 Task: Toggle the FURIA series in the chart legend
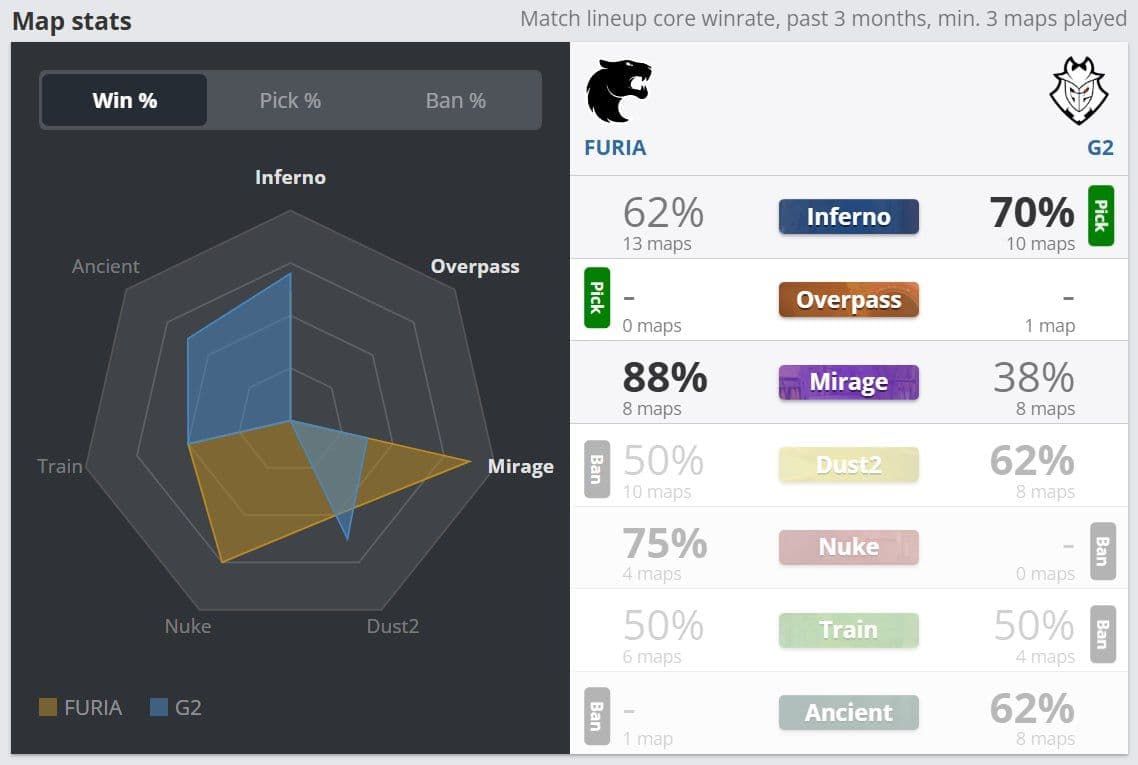pyautogui.click(x=80, y=707)
